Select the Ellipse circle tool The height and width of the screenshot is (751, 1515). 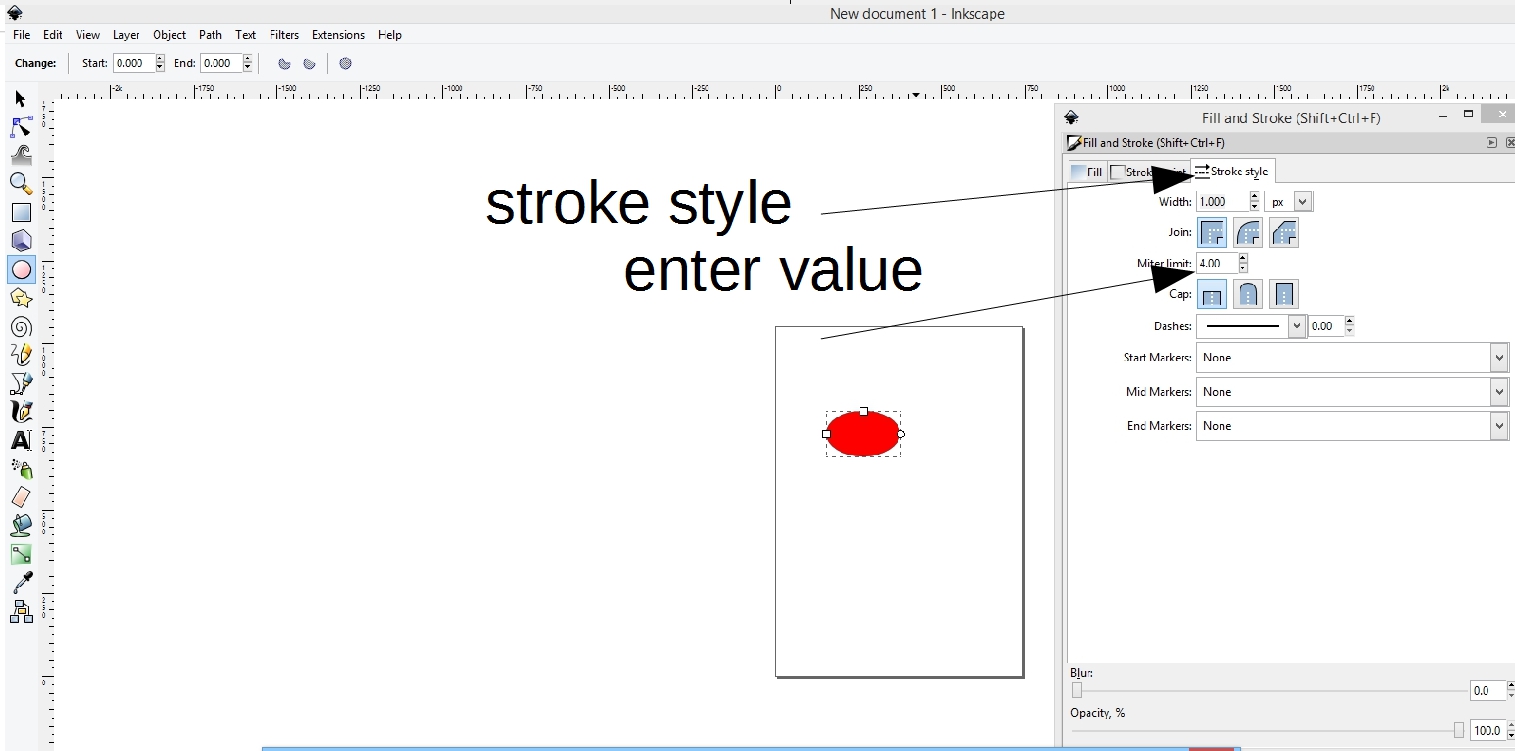click(20, 269)
